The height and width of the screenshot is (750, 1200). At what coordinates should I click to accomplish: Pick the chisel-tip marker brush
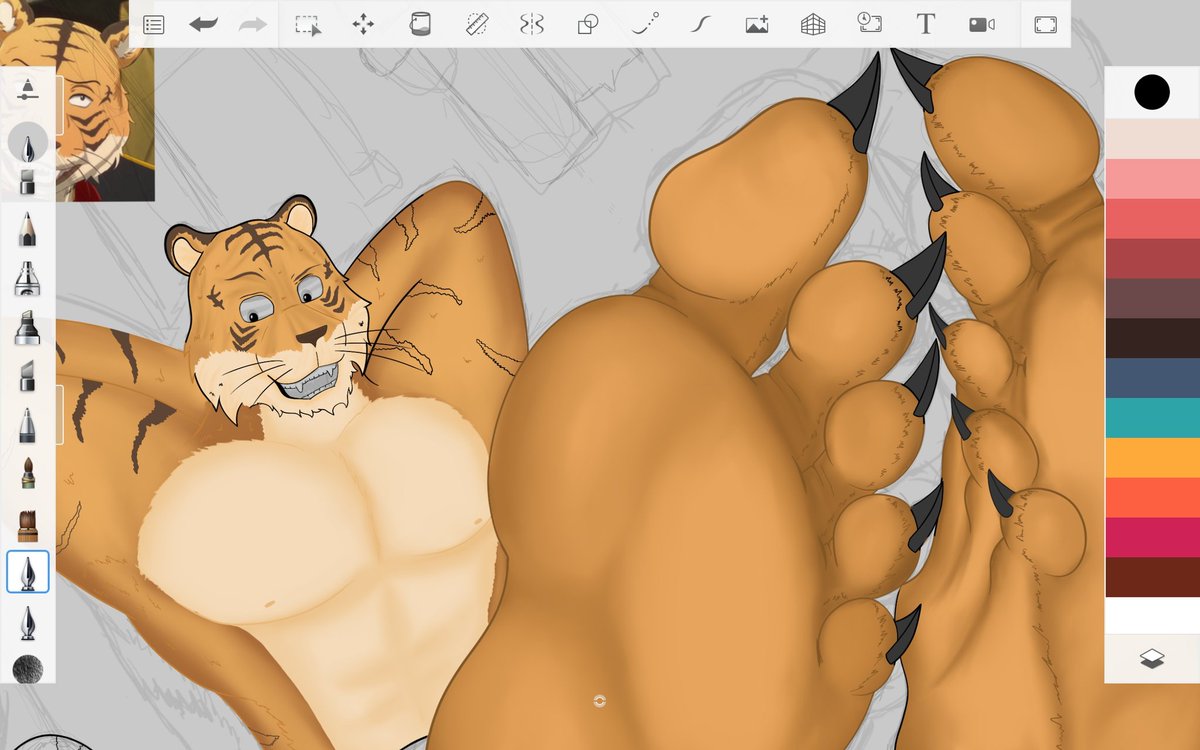click(x=28, y=376)
